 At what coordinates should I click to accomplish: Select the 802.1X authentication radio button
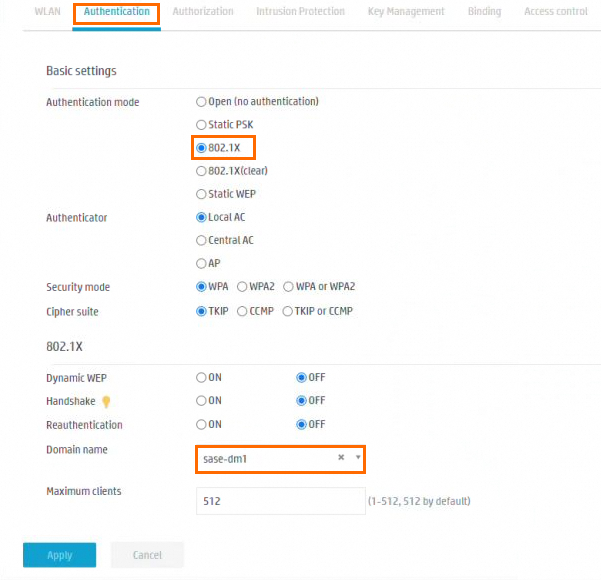[x=201, y=148]
